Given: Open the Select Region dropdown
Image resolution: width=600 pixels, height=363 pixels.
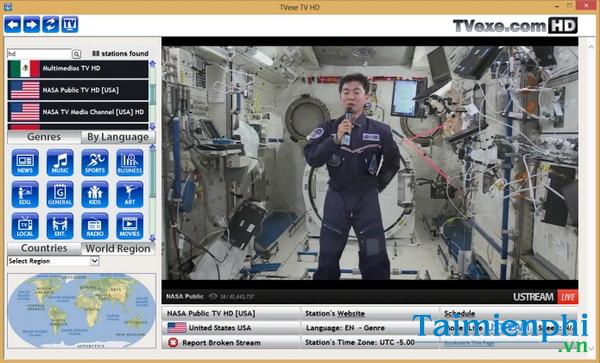Looking at the screenshot, I should (53, 261).
